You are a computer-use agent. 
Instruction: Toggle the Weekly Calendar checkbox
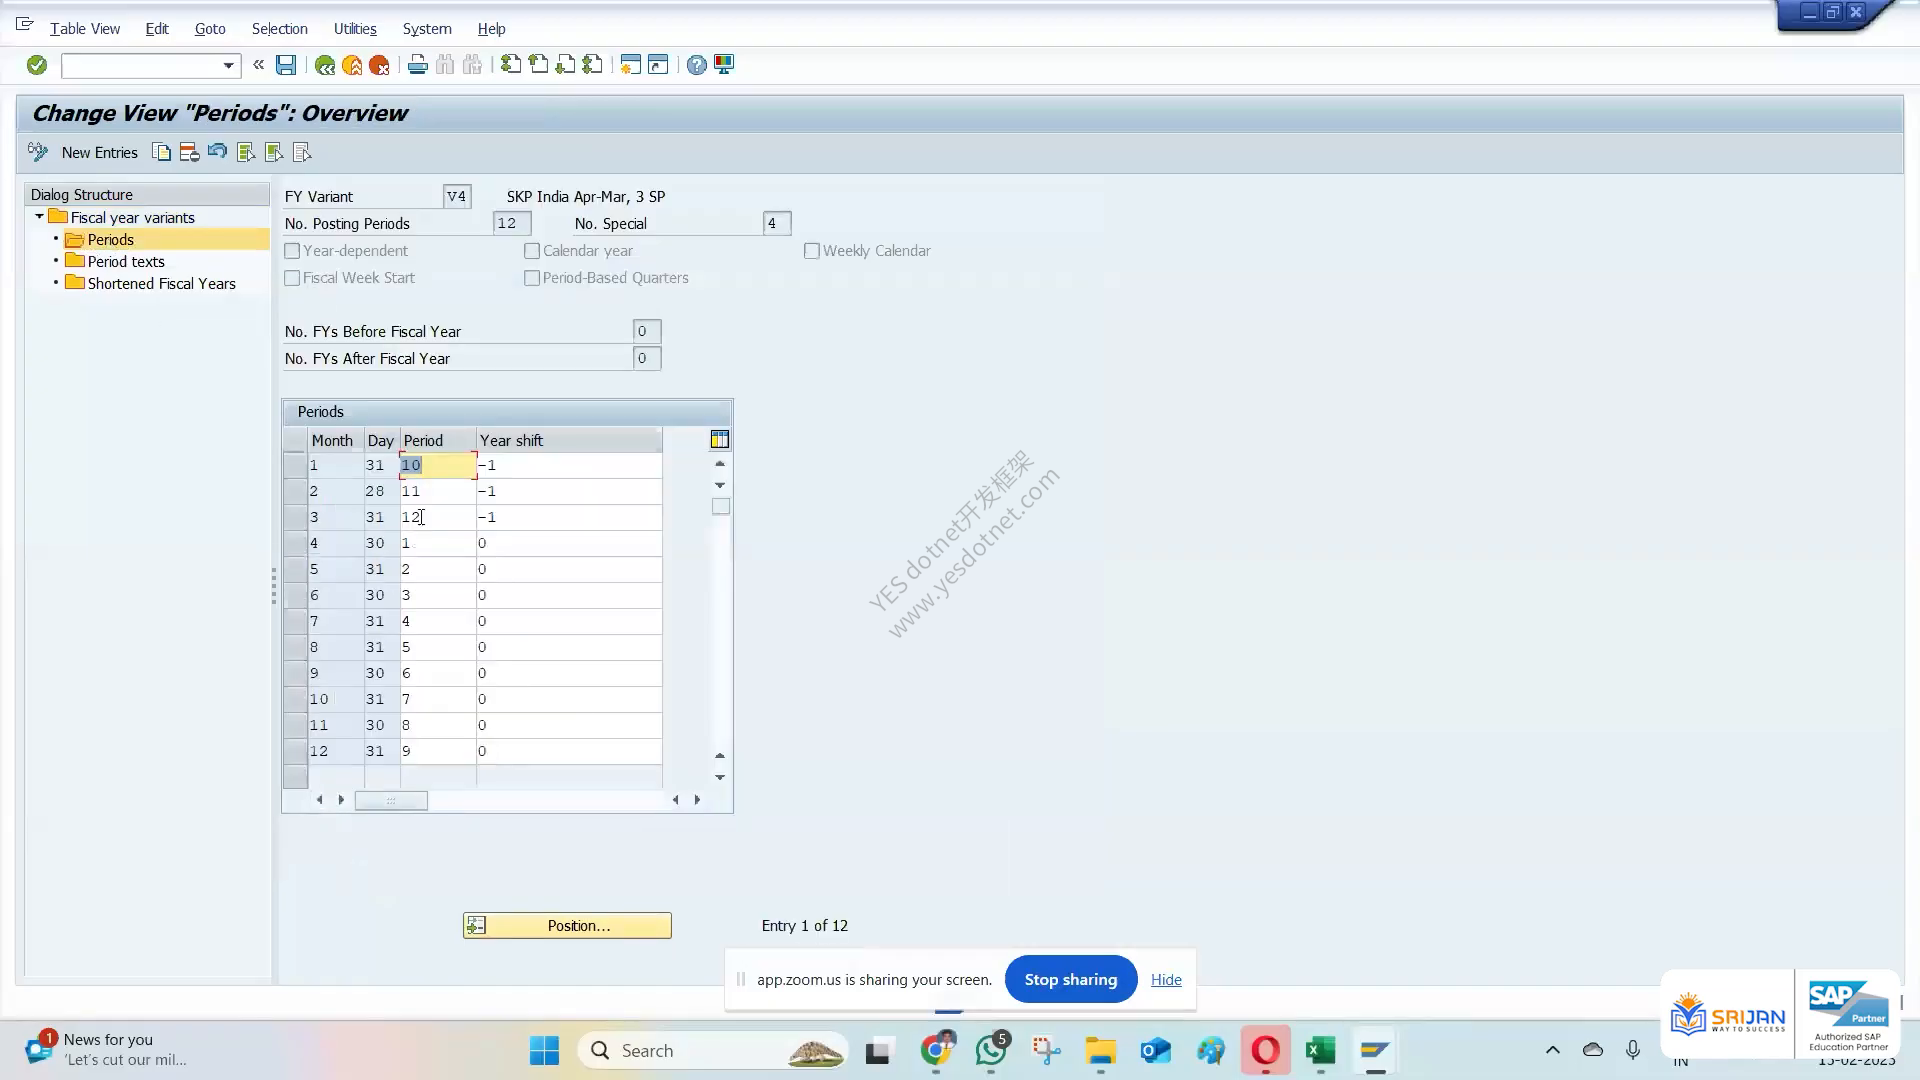coord(812,251)
